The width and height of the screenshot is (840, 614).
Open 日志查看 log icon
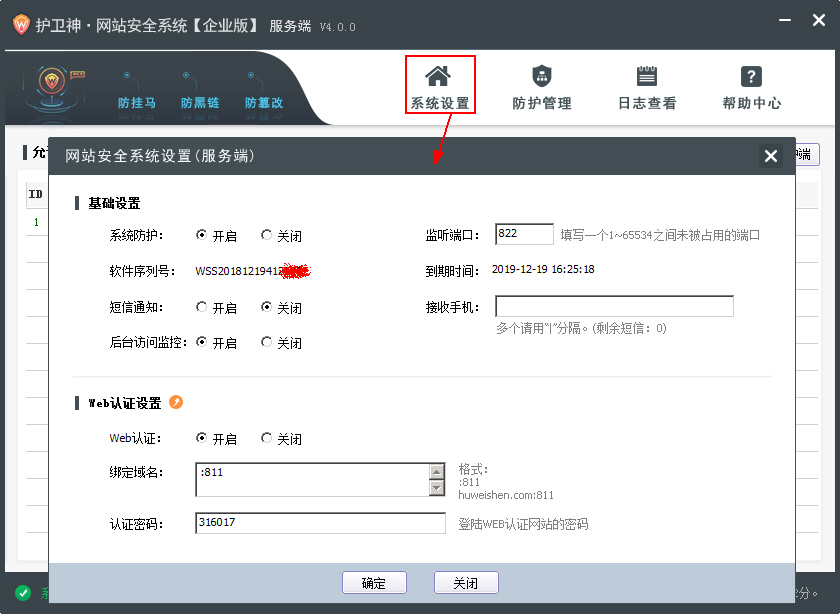point(646,77)
